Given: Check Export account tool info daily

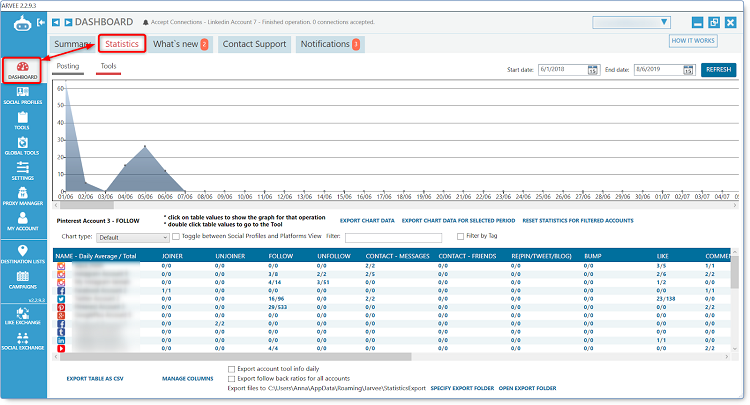Looking at the screenshot, I should pos(232,369).
